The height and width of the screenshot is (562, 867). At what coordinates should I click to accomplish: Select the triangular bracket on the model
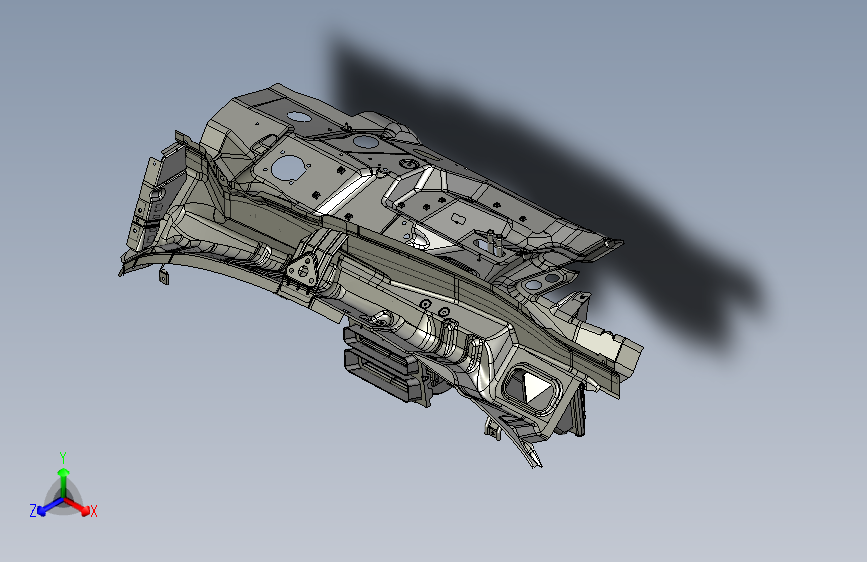click(x=302, y=270)
